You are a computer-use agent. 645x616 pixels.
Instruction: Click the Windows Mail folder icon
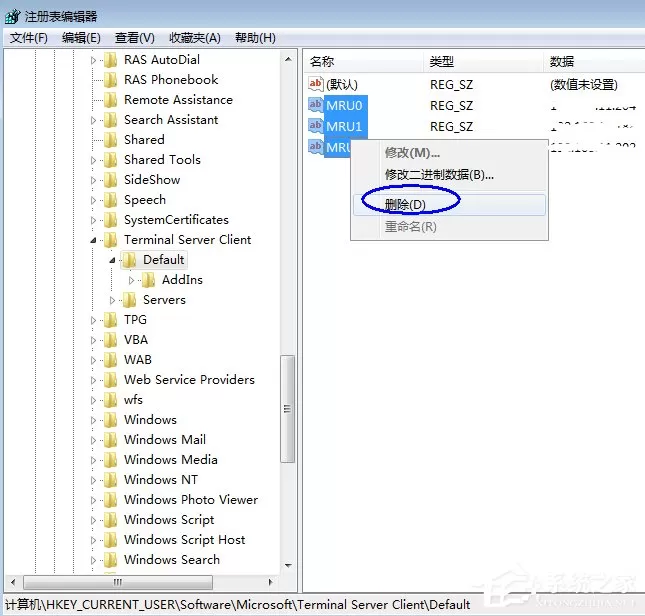[110, 440]
